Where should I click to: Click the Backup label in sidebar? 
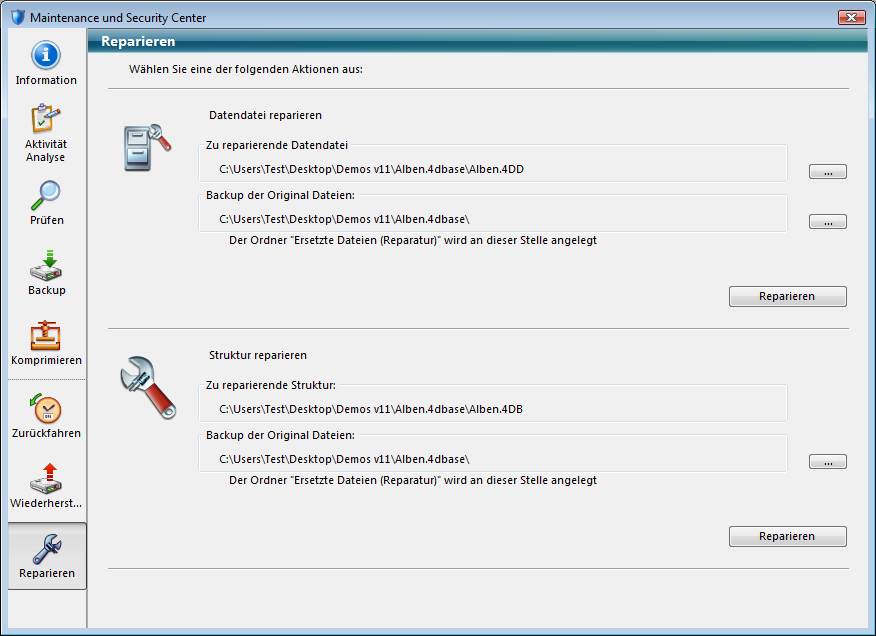47,290
